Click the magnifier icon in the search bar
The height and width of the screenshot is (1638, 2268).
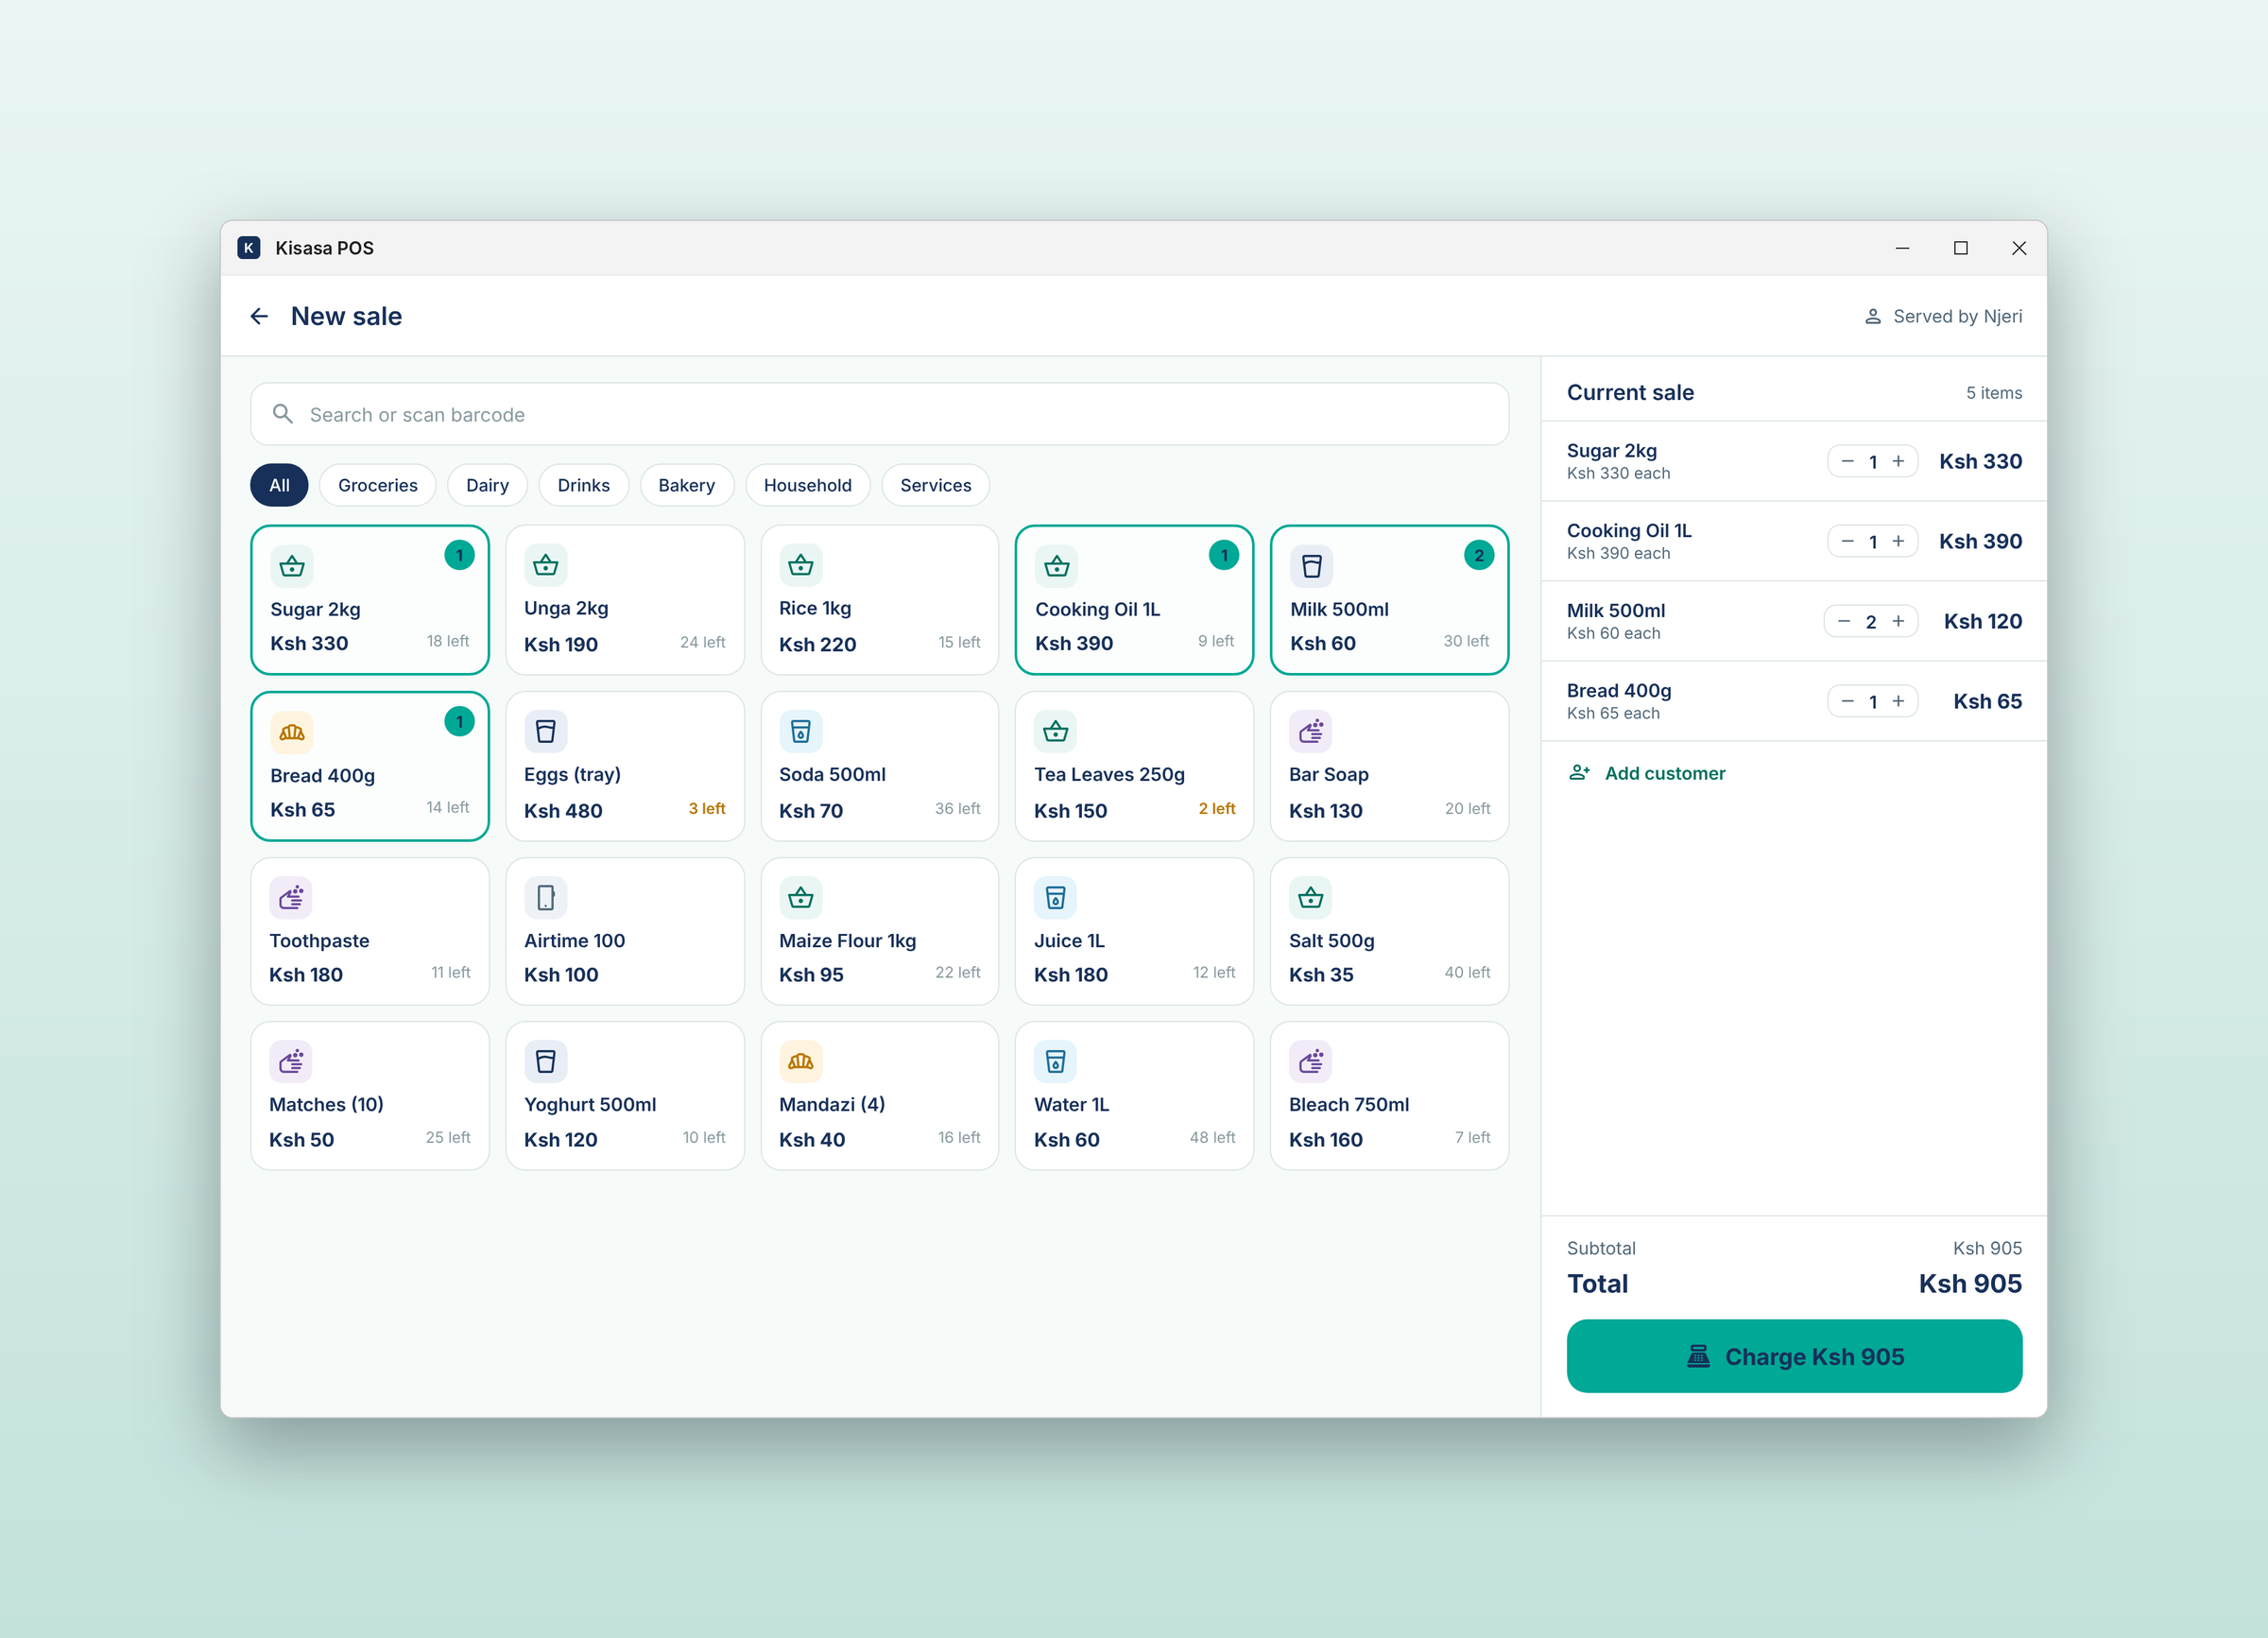tap(283, 414)
